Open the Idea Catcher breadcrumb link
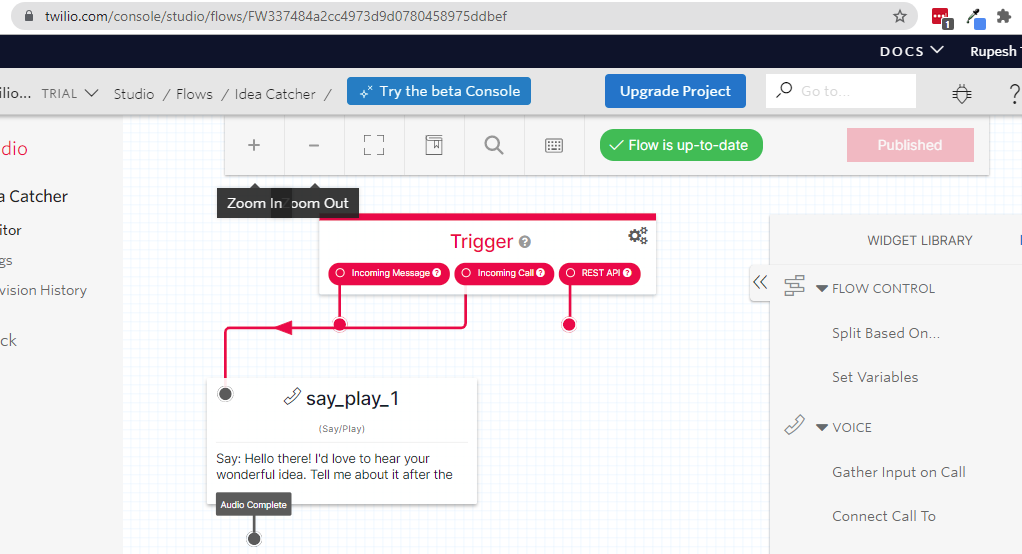This screenshot has height=554, width=1022. 275,94
